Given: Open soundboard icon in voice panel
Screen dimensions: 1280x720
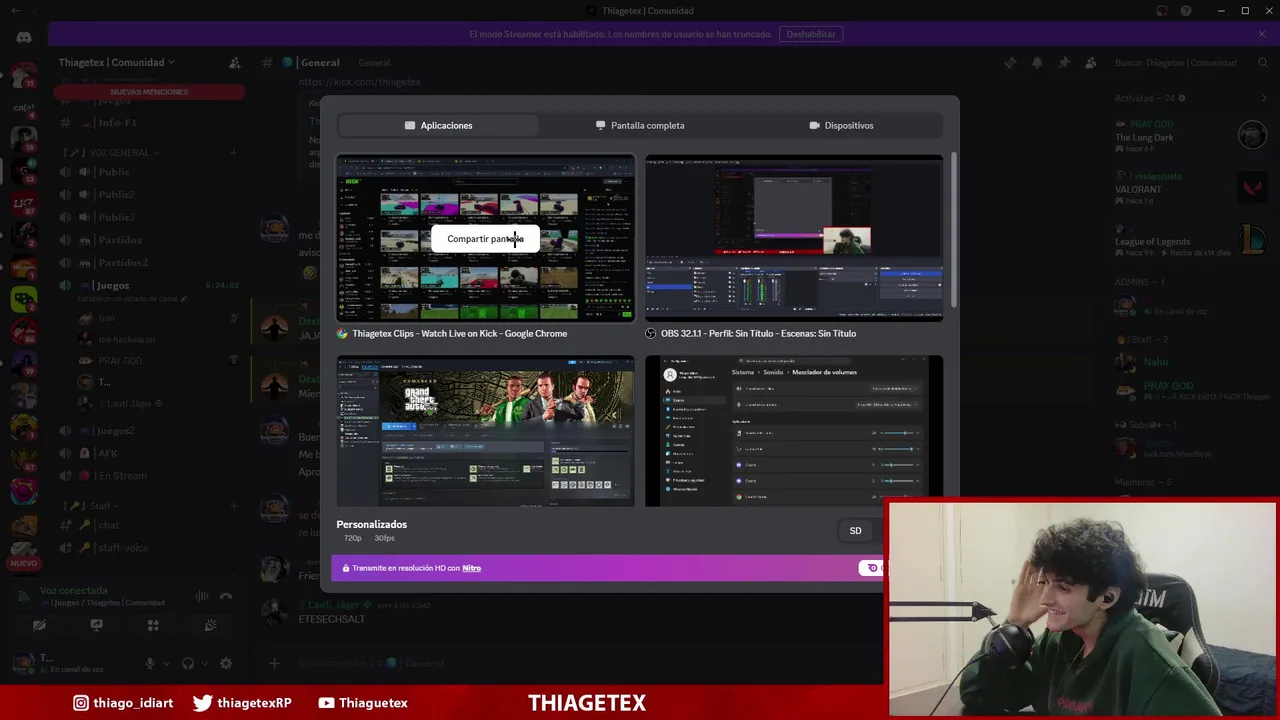Looking at the screenshot, I should 210,625.
